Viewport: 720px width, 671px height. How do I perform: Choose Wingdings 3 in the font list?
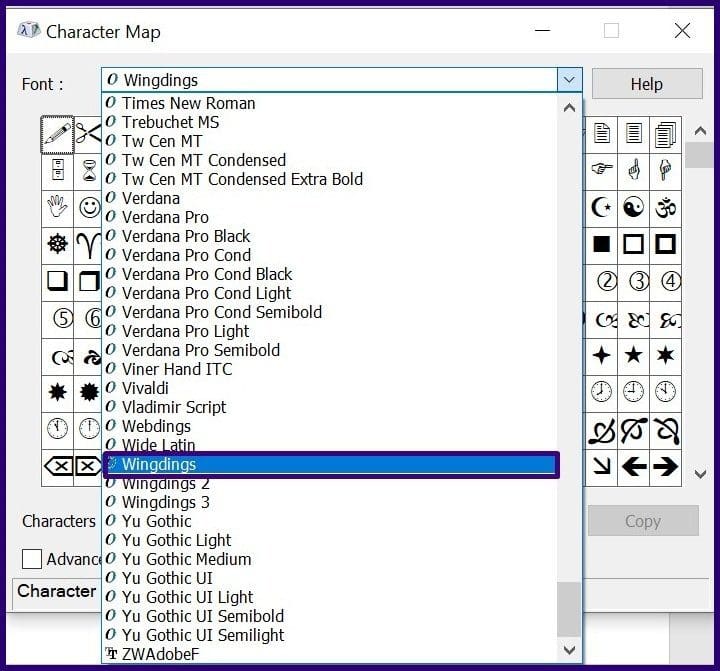(x=330, y=502)
